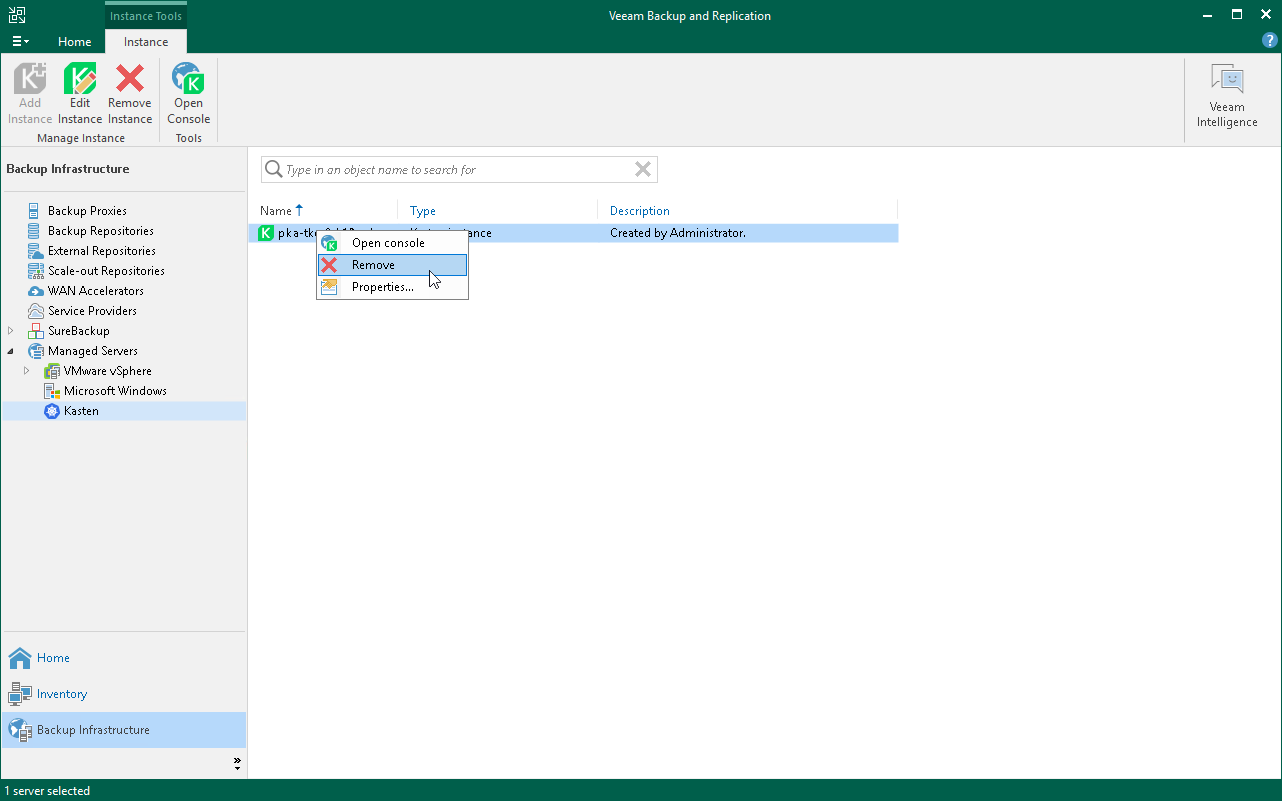Collapse the Managed Servers tree node
The width and height of the screenshot is (1282, 801).
pos(12,351)
